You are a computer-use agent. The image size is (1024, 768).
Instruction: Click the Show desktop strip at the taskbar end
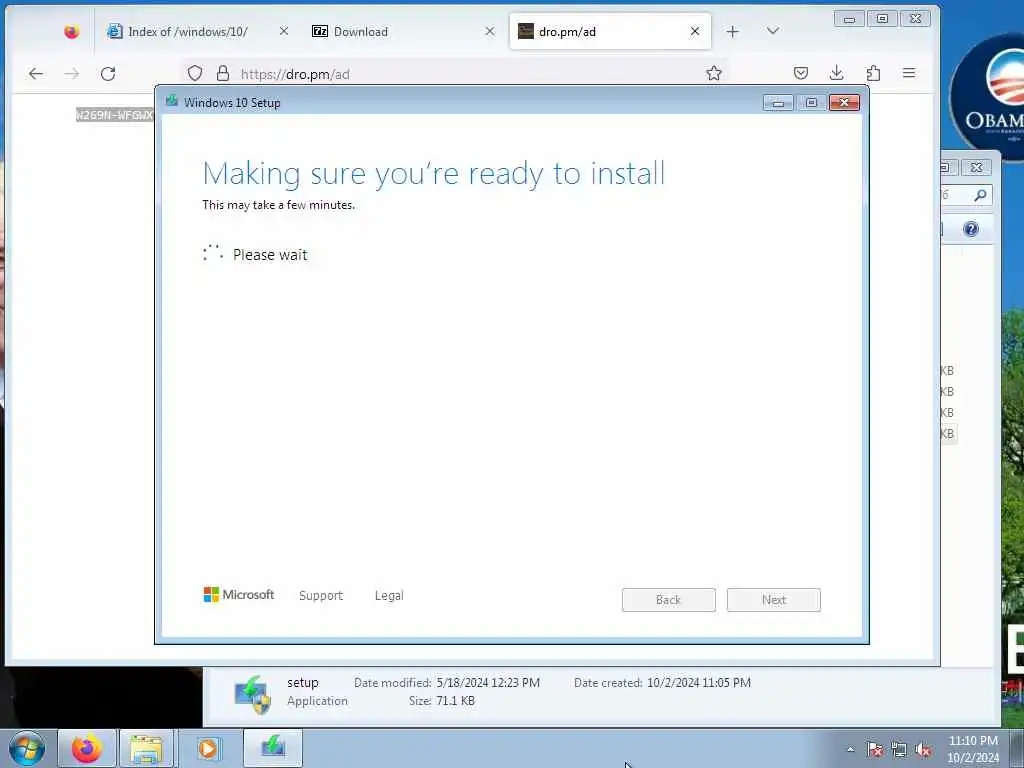pos(1017,748)
